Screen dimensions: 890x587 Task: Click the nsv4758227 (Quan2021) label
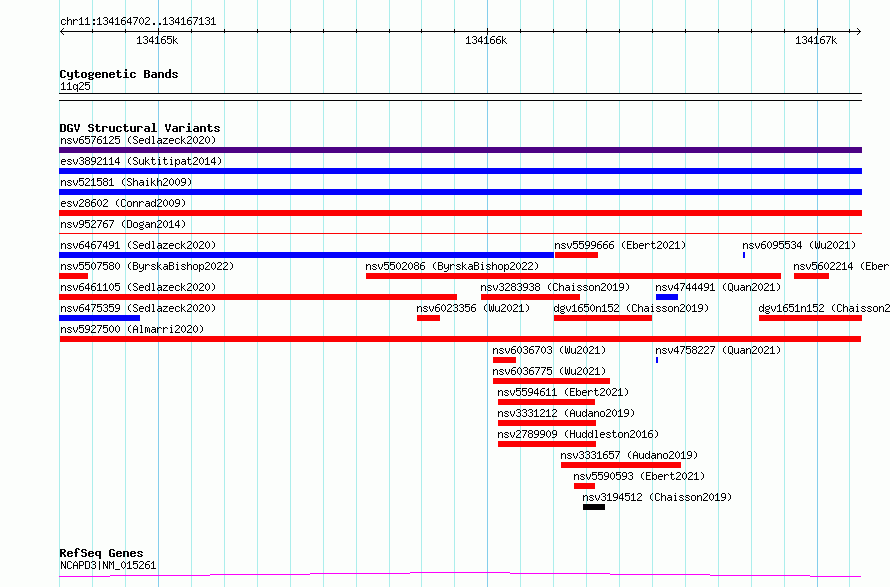(x=718, y=350)
